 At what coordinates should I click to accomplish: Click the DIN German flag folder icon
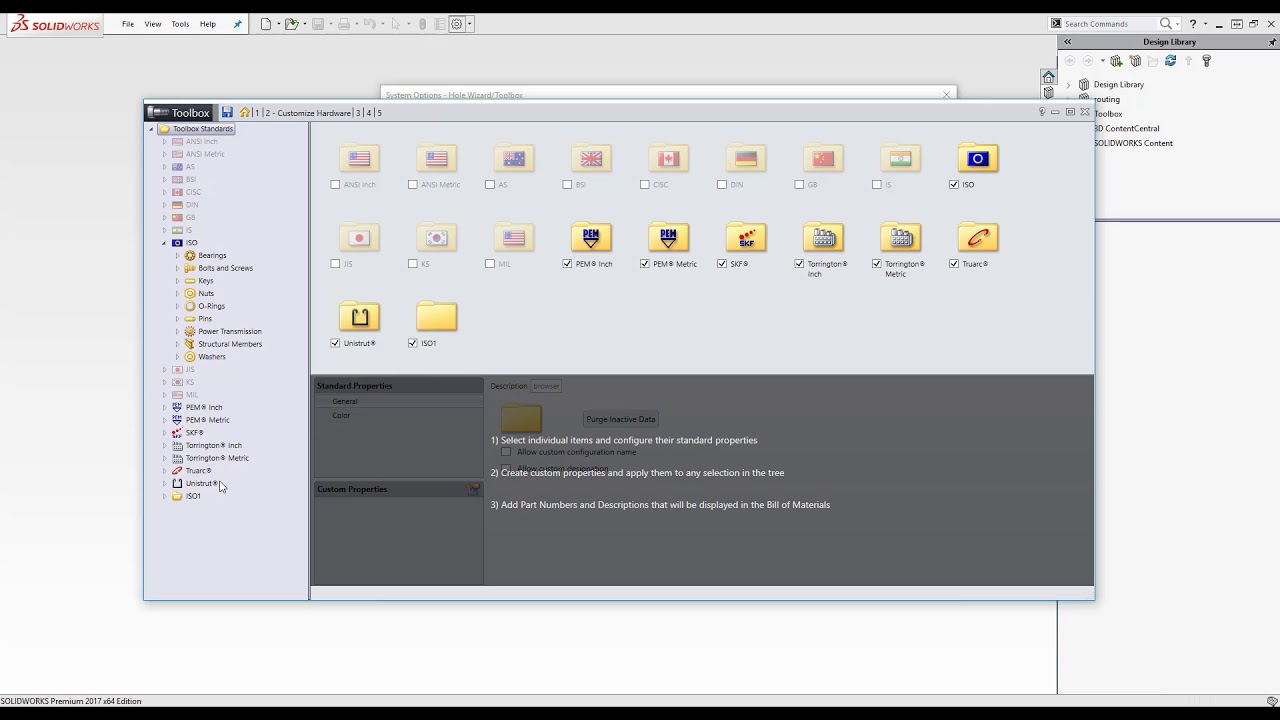(x=746, y=158)
